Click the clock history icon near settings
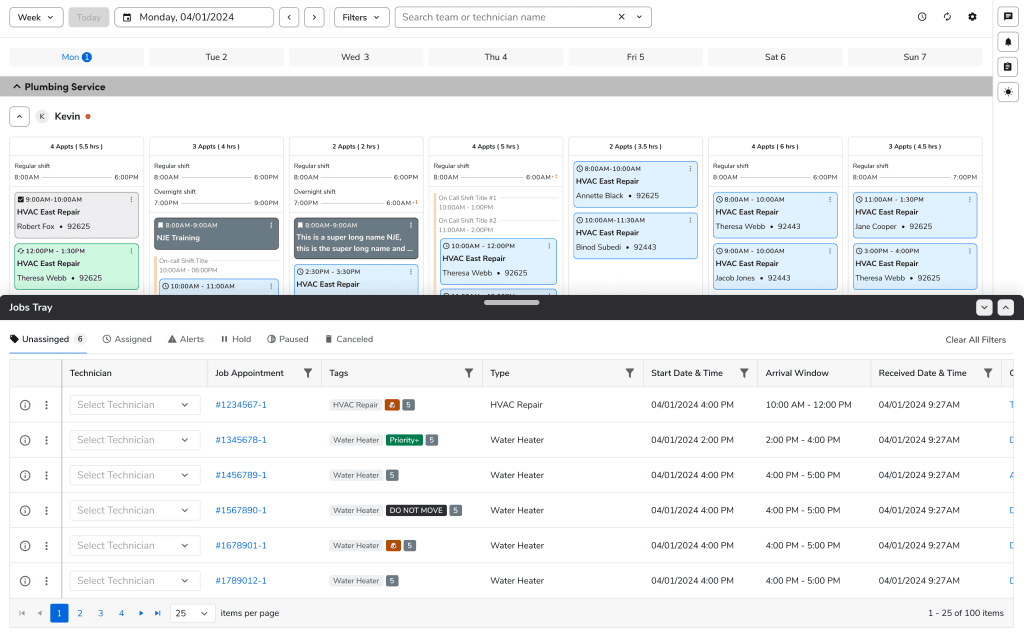The image size is (1024, 637). pos(924,16)
